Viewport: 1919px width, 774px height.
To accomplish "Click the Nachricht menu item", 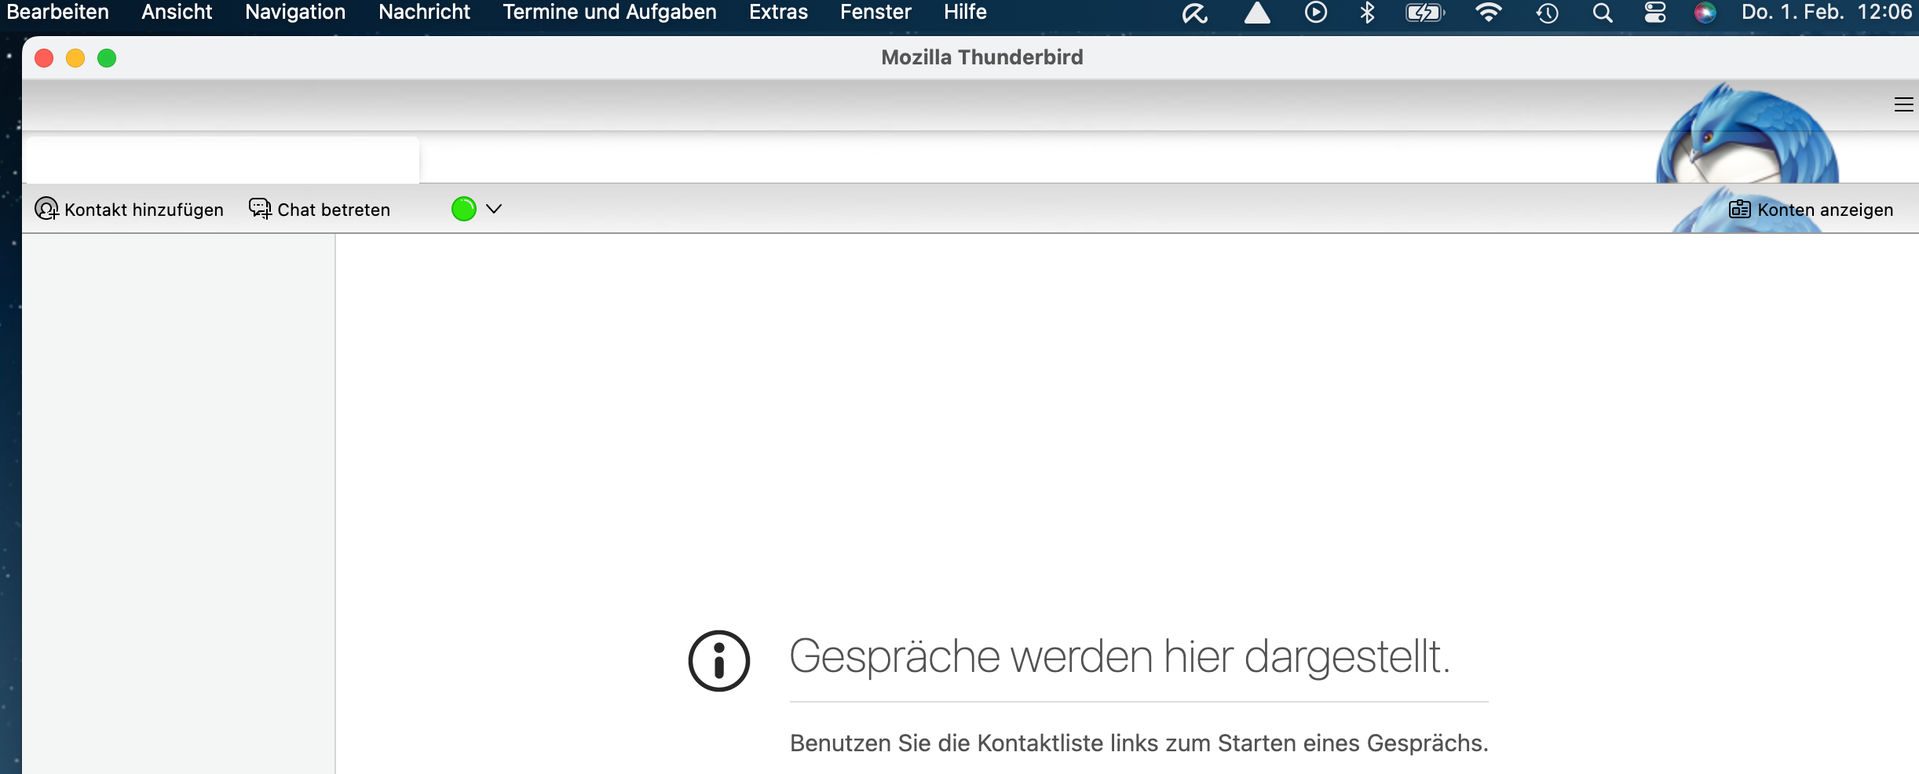I will [x=424, y=12].
